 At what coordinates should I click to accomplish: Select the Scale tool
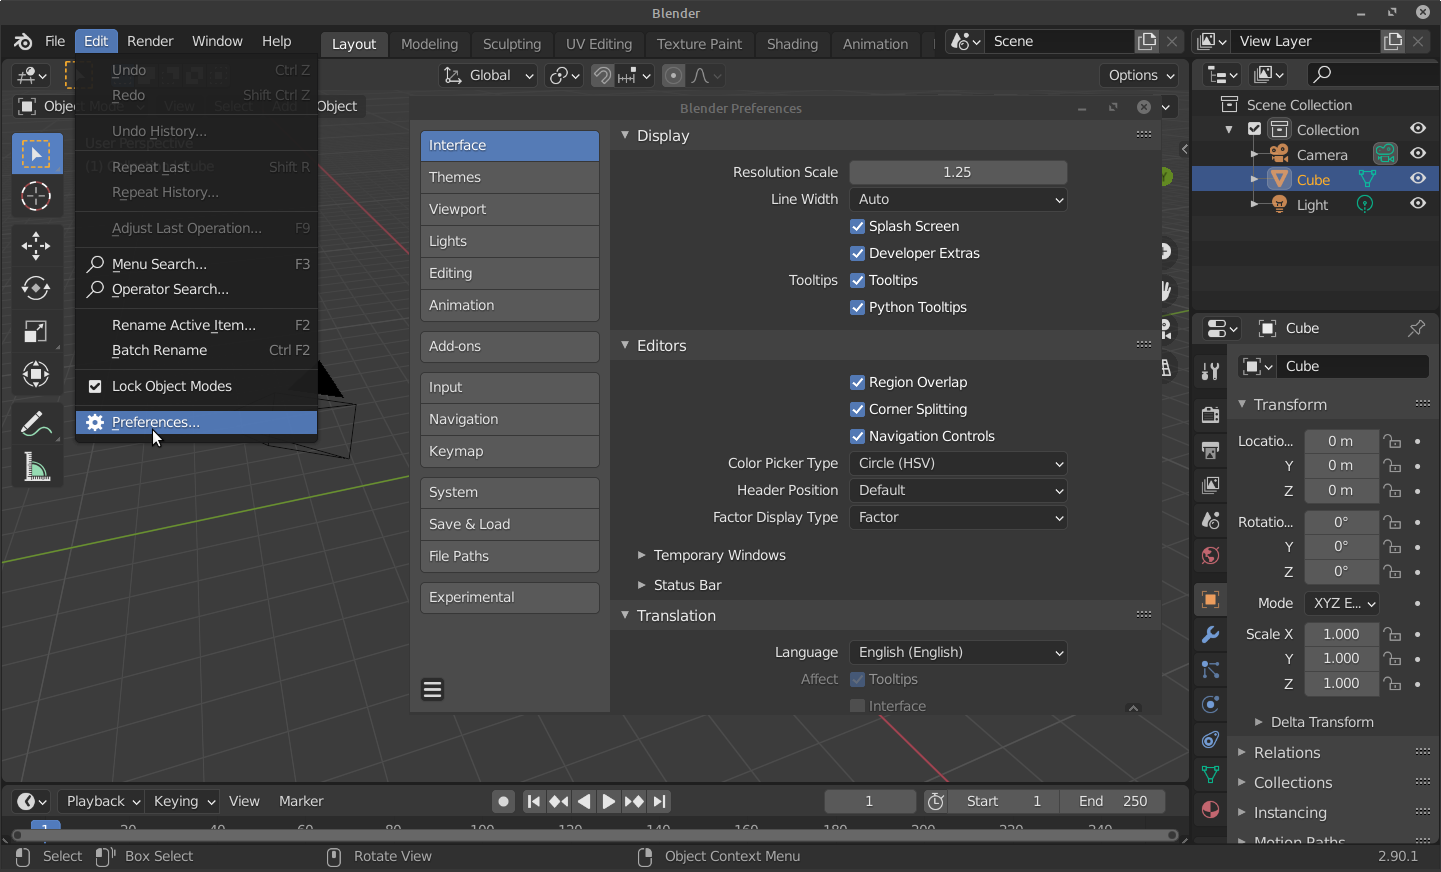(x=36, y=332)
